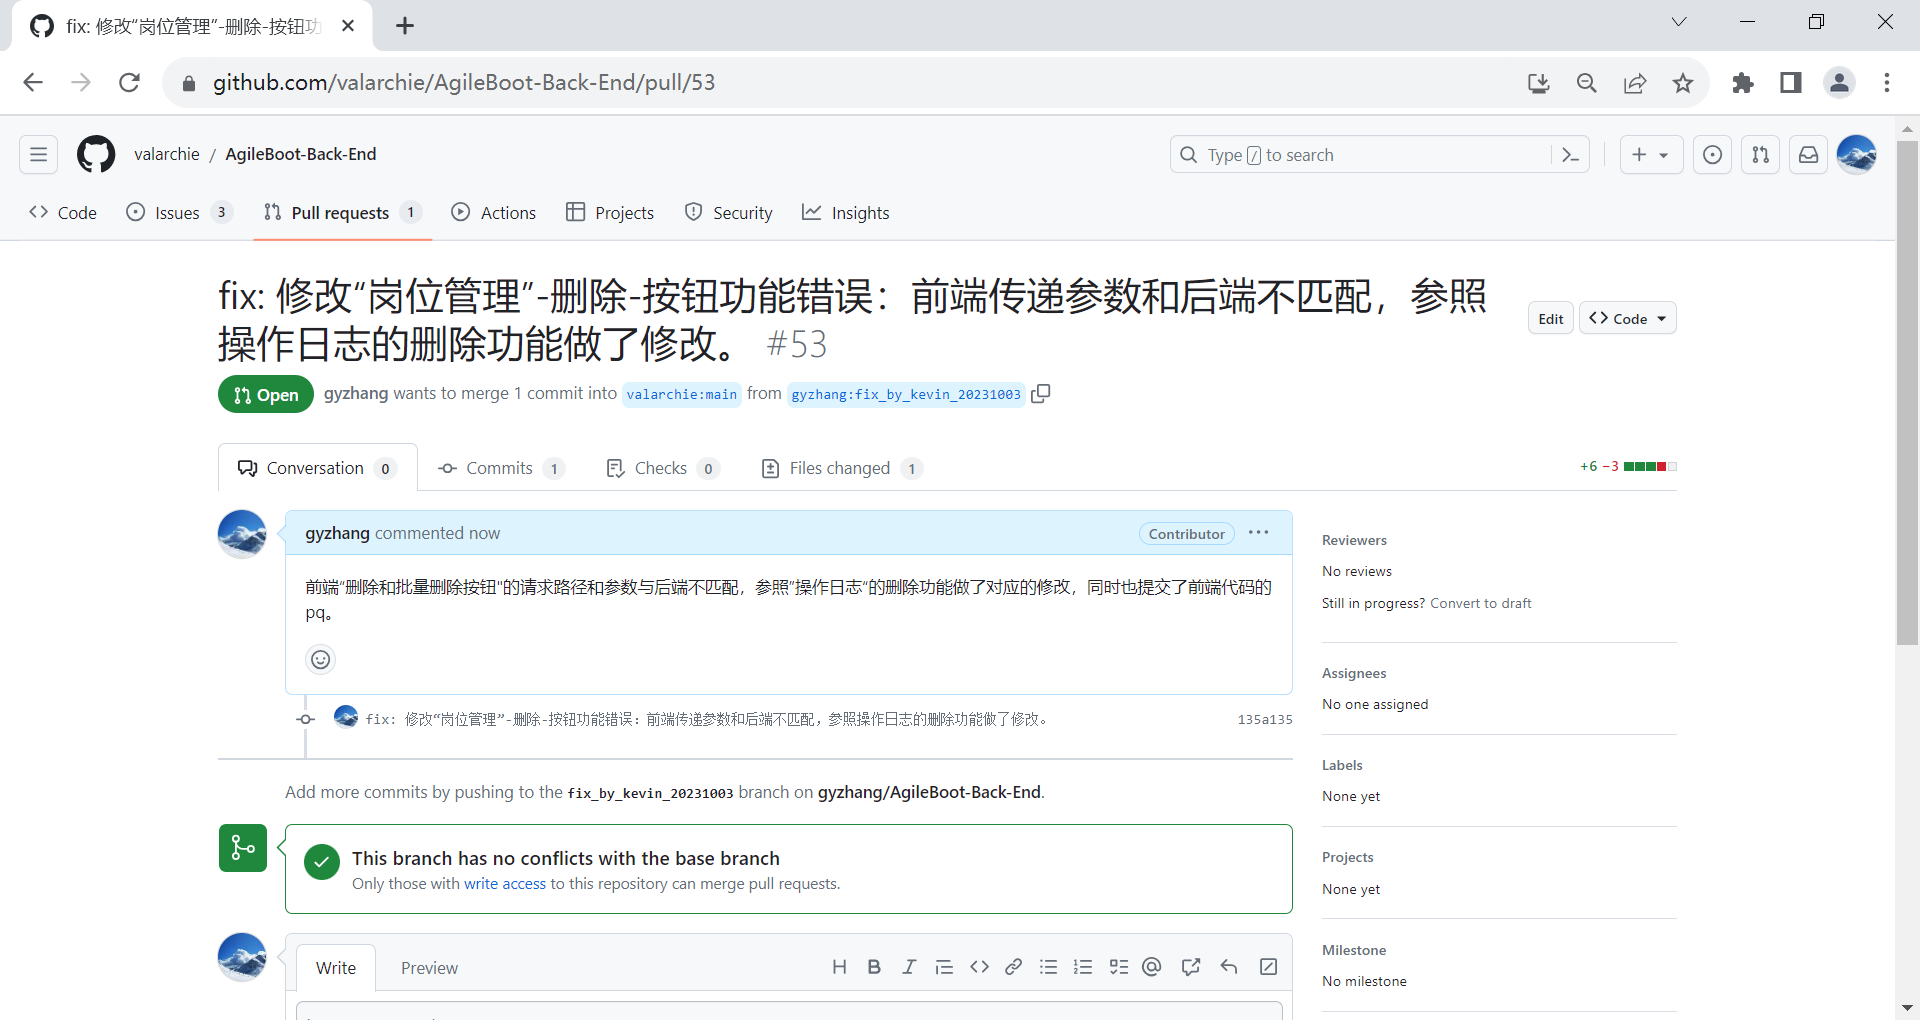Reload the current page
1920x1020 pixels.
pyautogui.click(x=129, y=83)
